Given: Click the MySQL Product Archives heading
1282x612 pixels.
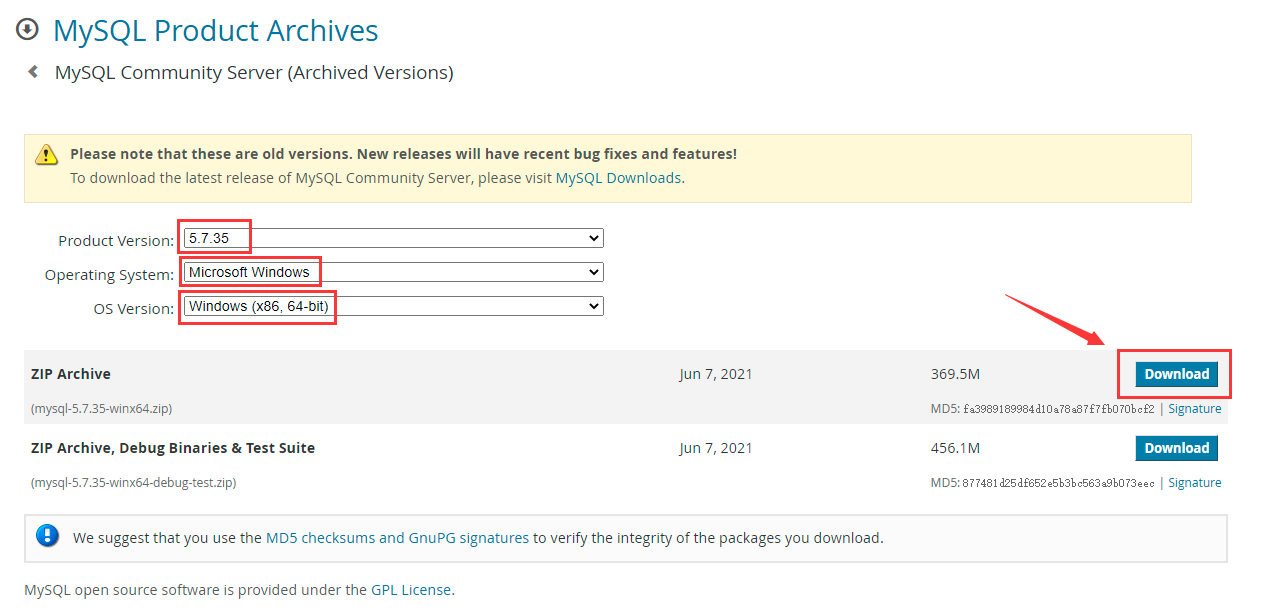Looking at the screenshot, I should (x=216, y=31).
